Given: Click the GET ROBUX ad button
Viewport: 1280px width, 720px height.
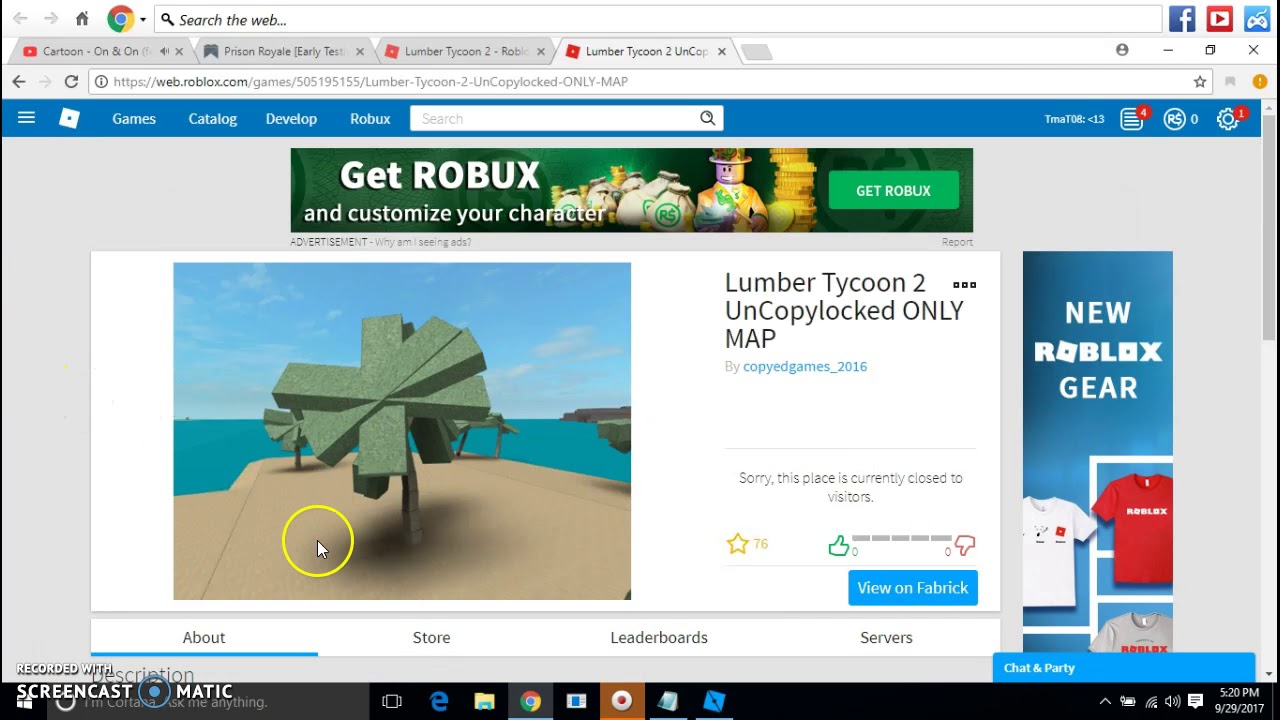Looking at the screenshot, I should (893, 190).
